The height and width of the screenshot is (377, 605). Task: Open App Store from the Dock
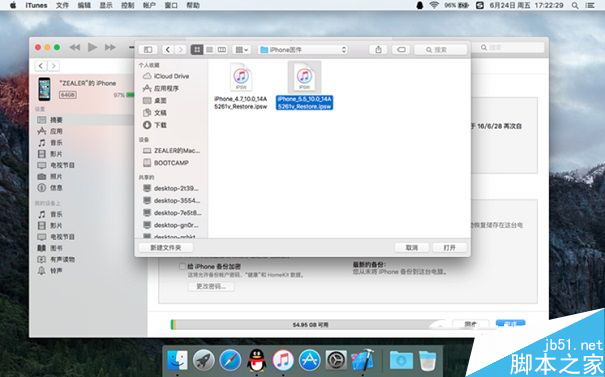(x=309, y=360)
